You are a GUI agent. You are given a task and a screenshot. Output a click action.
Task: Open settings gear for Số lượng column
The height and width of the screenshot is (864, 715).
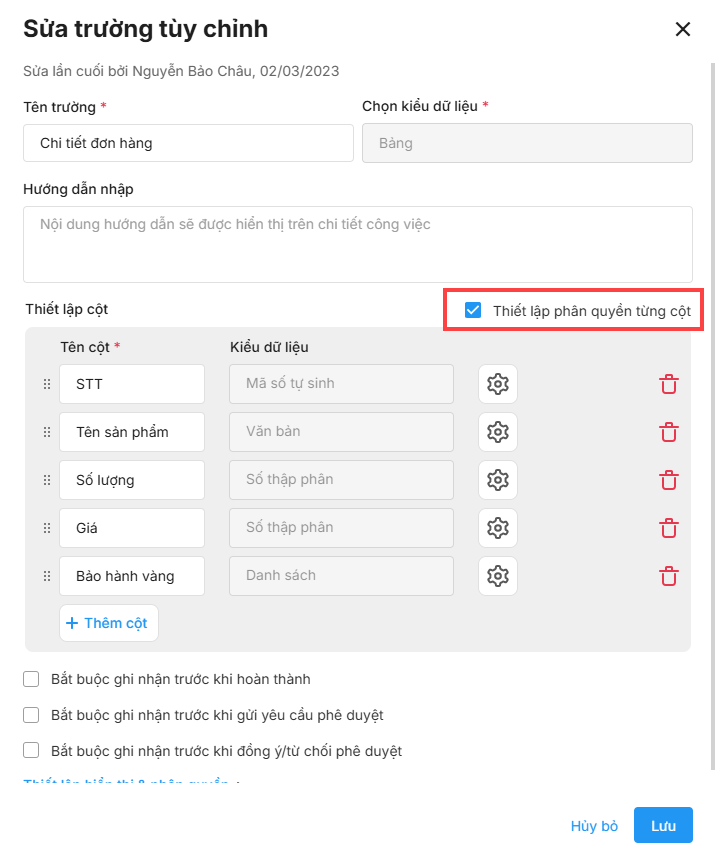[x=498, y=480]
